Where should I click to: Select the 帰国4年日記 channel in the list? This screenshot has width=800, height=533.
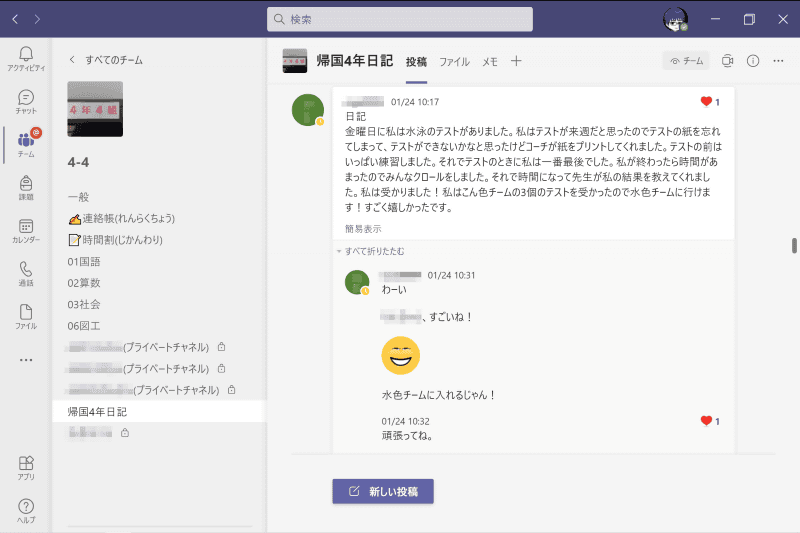click(159, 412)
